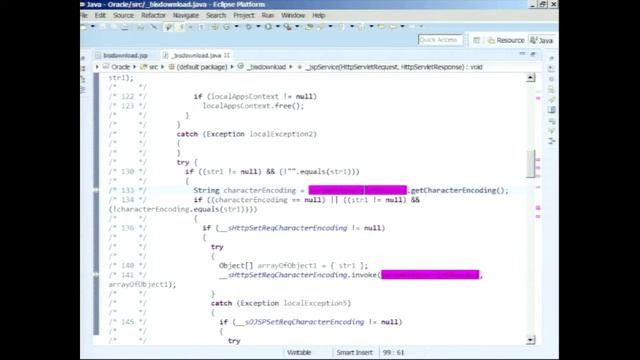Click 'catch (Exception localException2)' text
Screen dimensions: 640x360
click(247, 134)
